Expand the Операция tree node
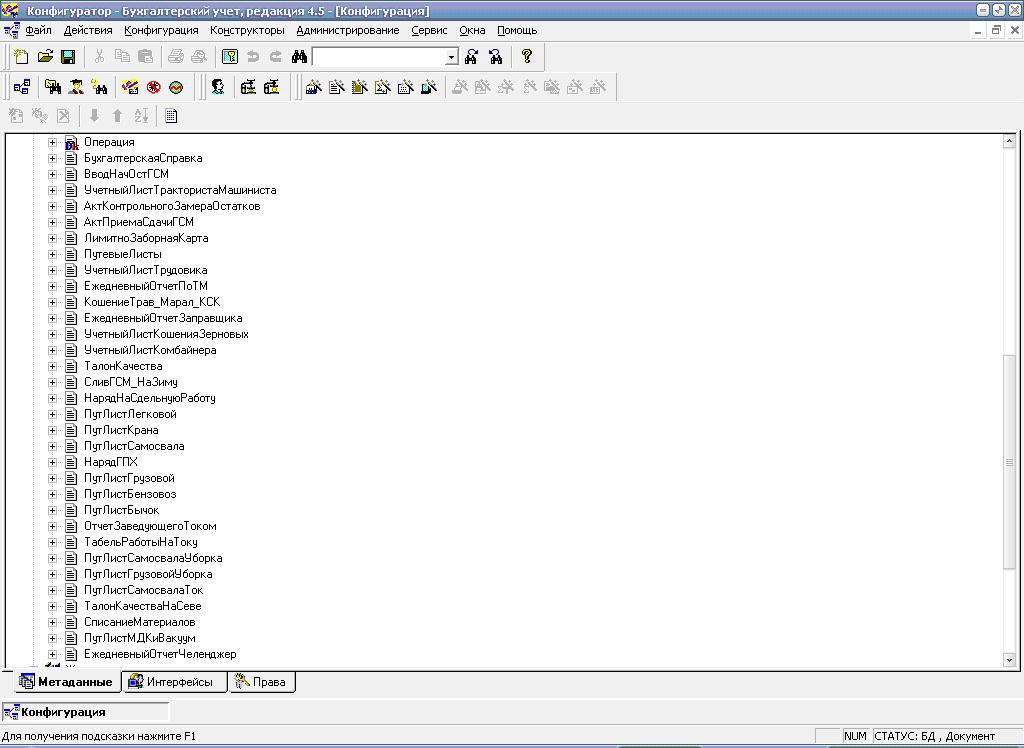The height and width of the screenshot is (748, 1024). click(52, 142)
